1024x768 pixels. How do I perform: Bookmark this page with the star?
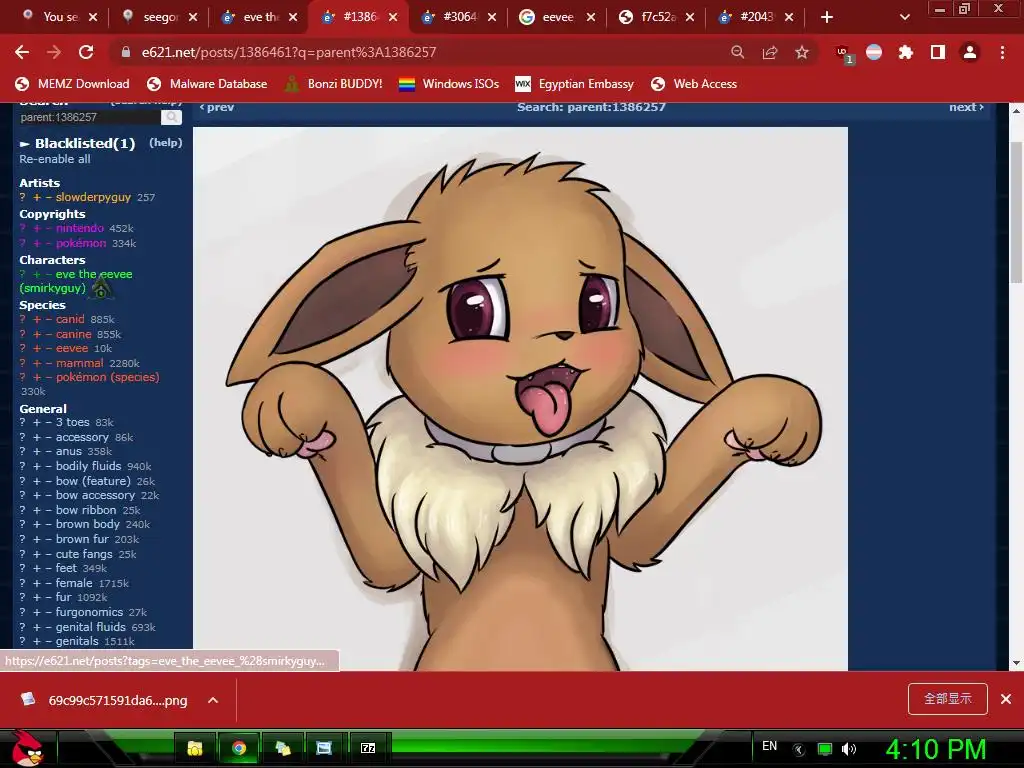point(802,52)
